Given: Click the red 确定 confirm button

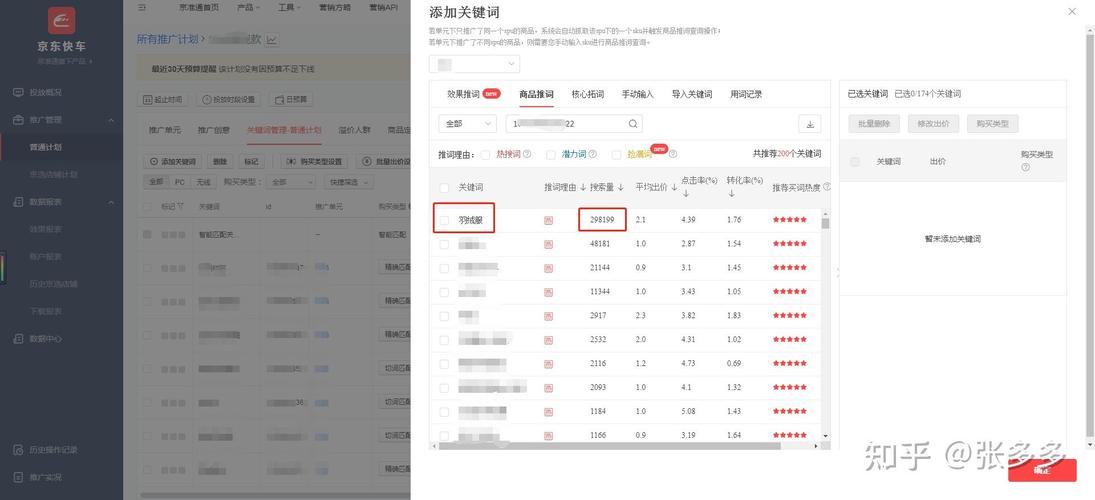Looking at the screenshot, I should [x=1042, y=470].
